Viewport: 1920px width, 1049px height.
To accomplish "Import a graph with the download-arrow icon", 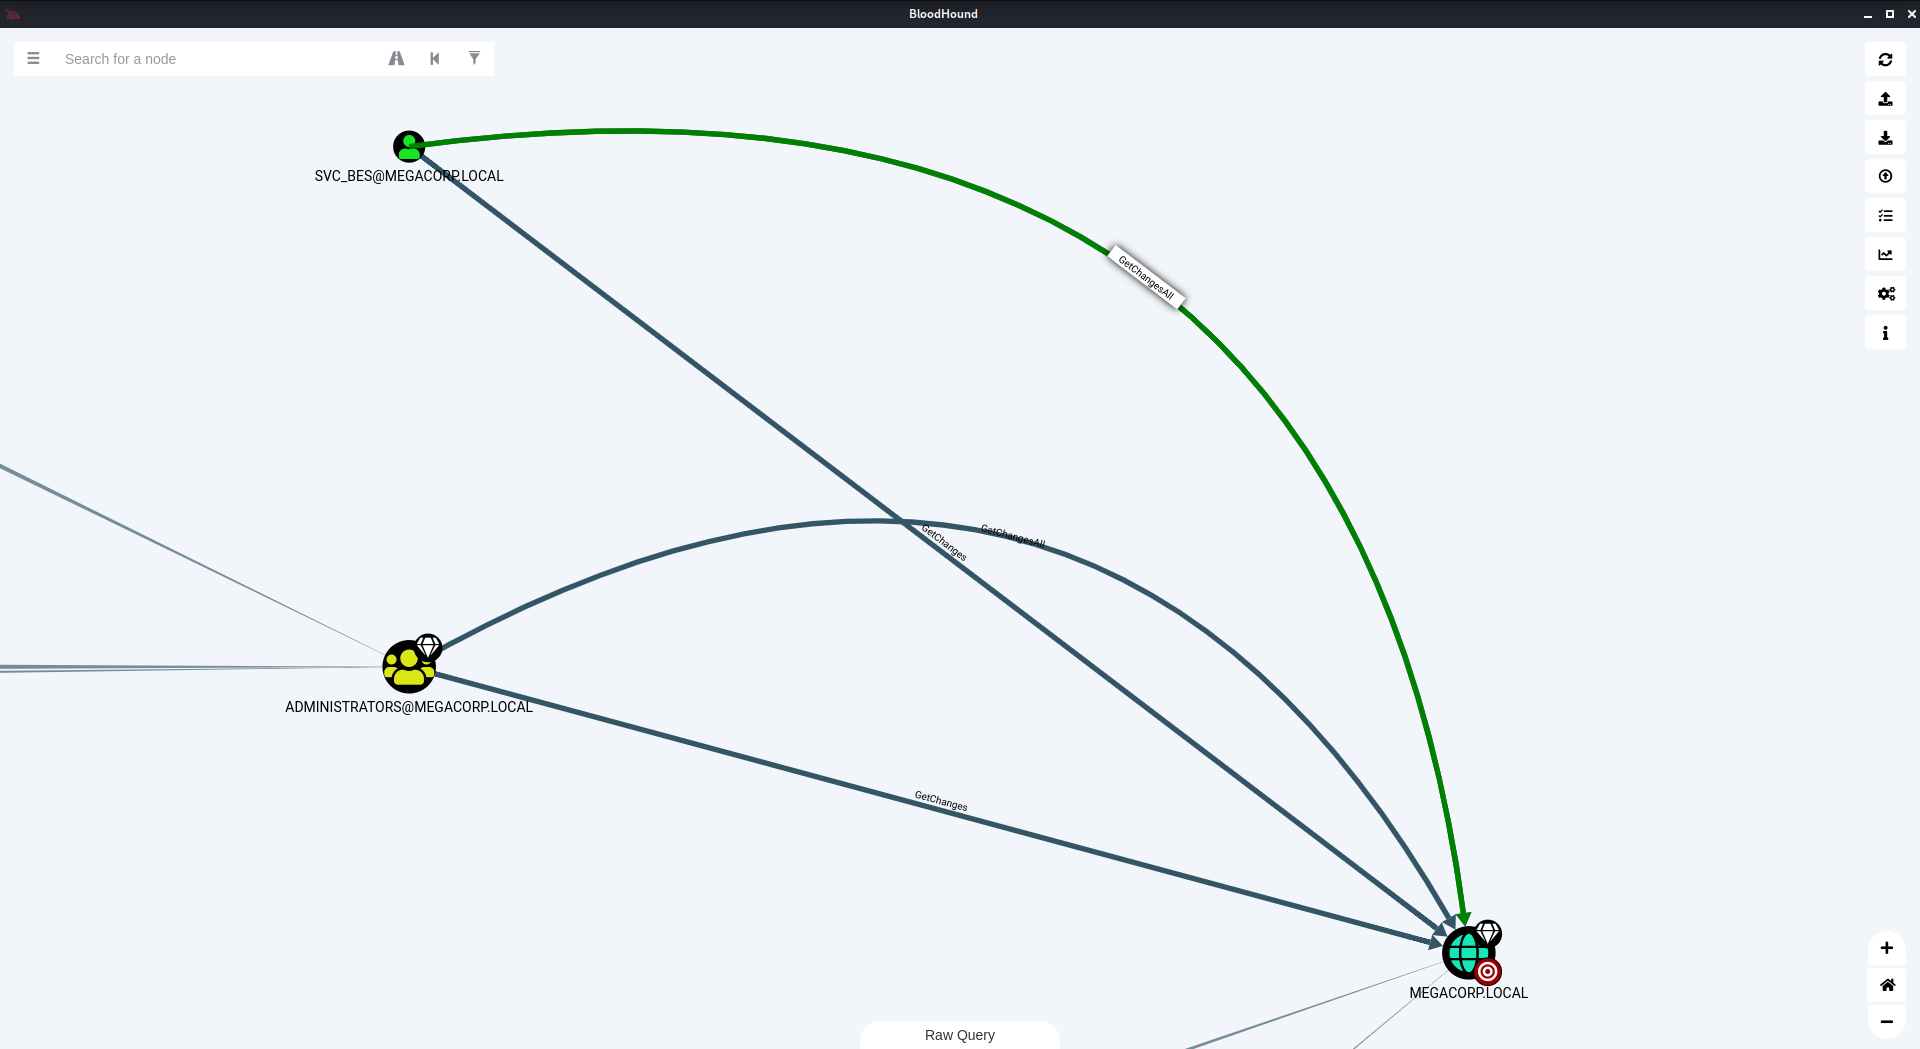I will [x=1885, y=138].
